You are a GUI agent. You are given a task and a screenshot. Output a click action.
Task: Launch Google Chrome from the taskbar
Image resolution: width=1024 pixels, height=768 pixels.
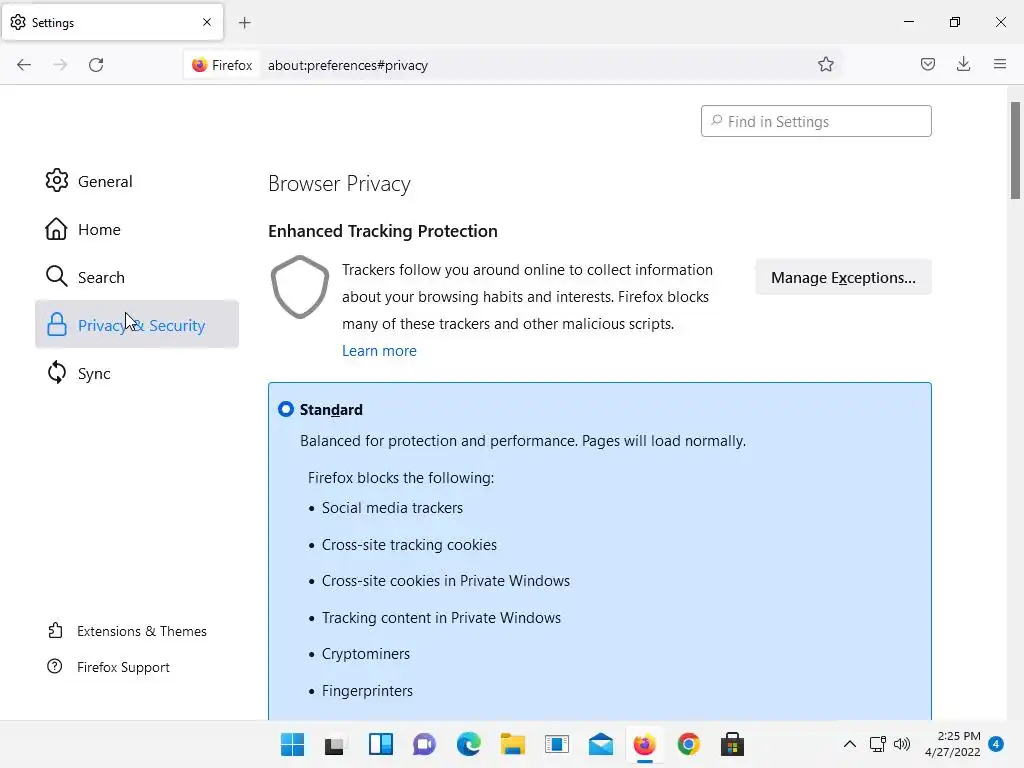tap(688, 744)
